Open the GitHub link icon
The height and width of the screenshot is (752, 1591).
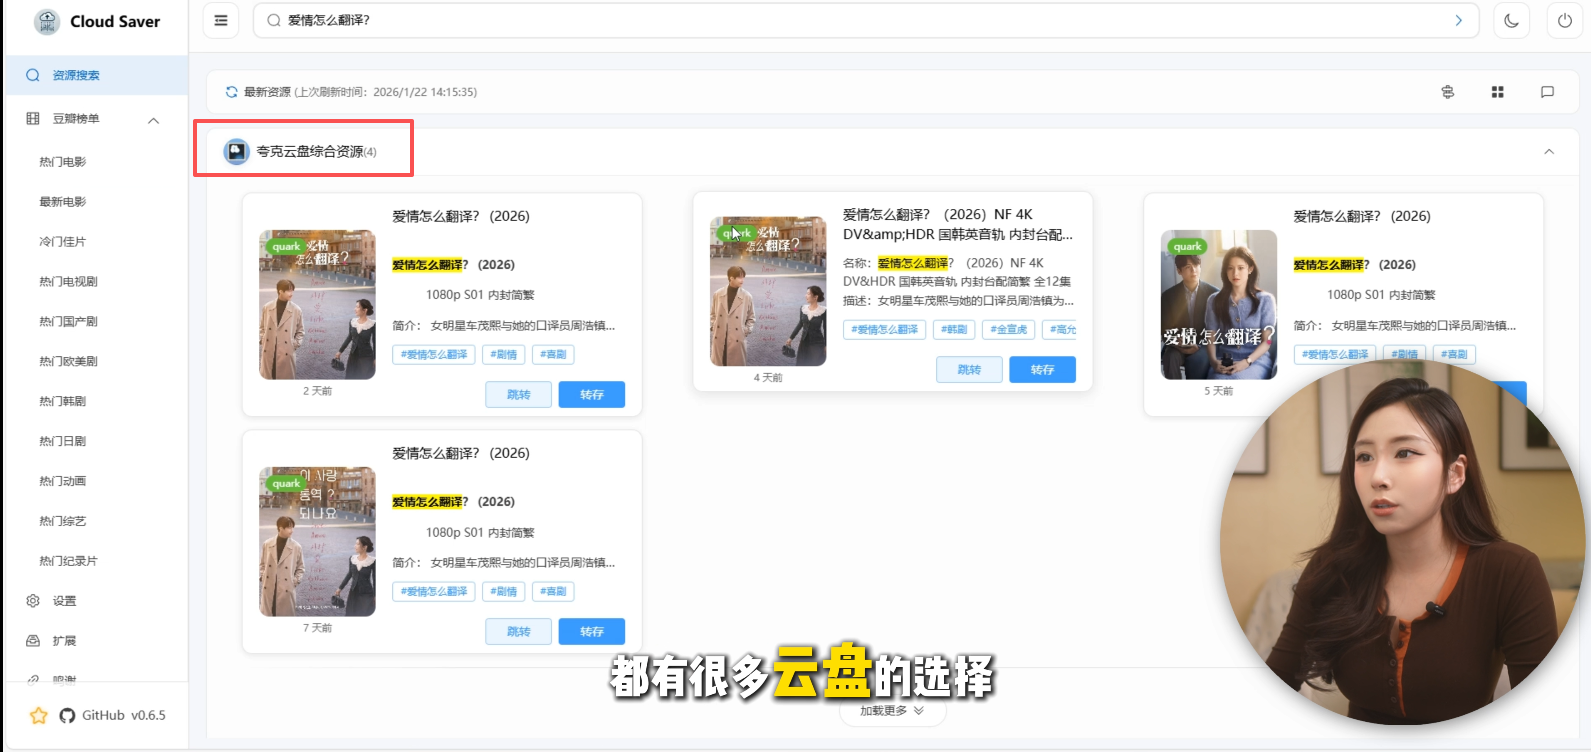[x=67, y=715]
